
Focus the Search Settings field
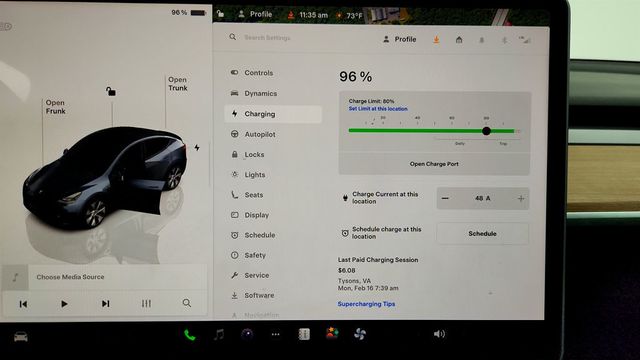267,38
